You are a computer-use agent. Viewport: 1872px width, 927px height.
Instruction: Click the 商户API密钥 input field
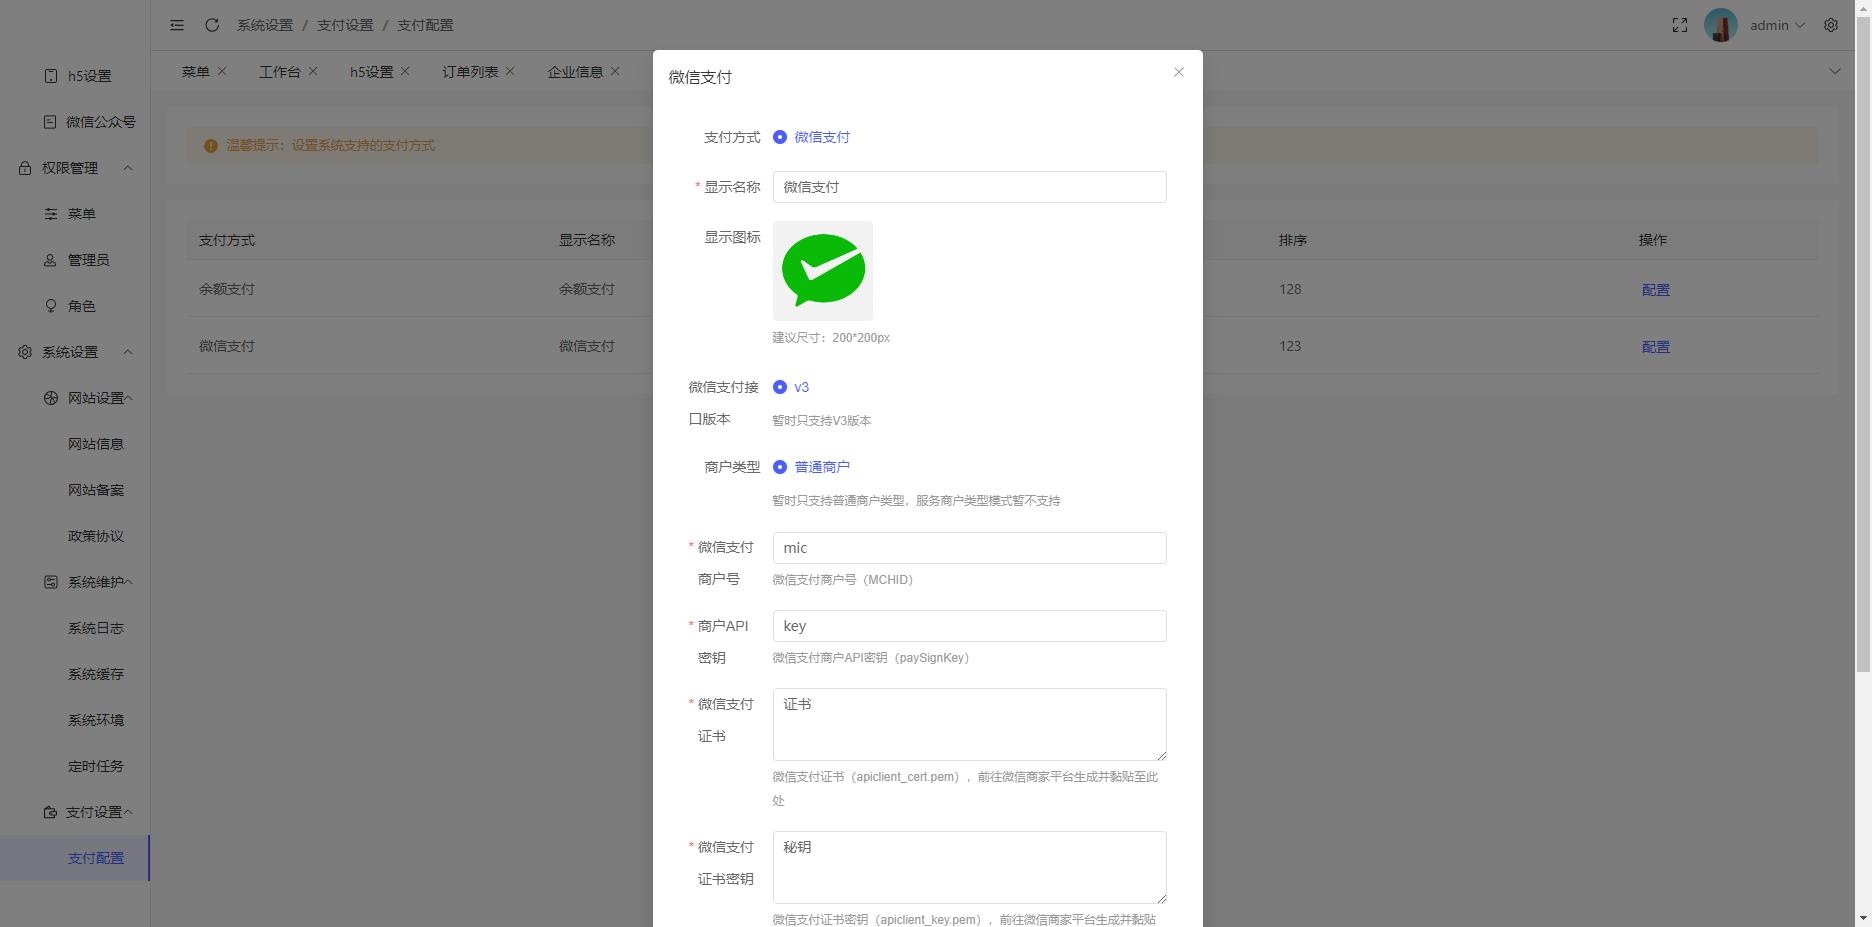tap(969, 626)
